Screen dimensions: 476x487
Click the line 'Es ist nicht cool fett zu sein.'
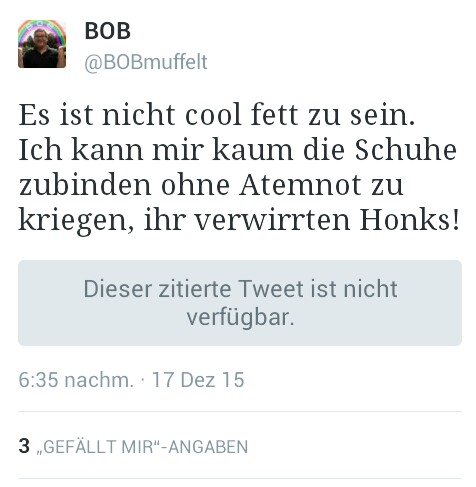(217, 115)
